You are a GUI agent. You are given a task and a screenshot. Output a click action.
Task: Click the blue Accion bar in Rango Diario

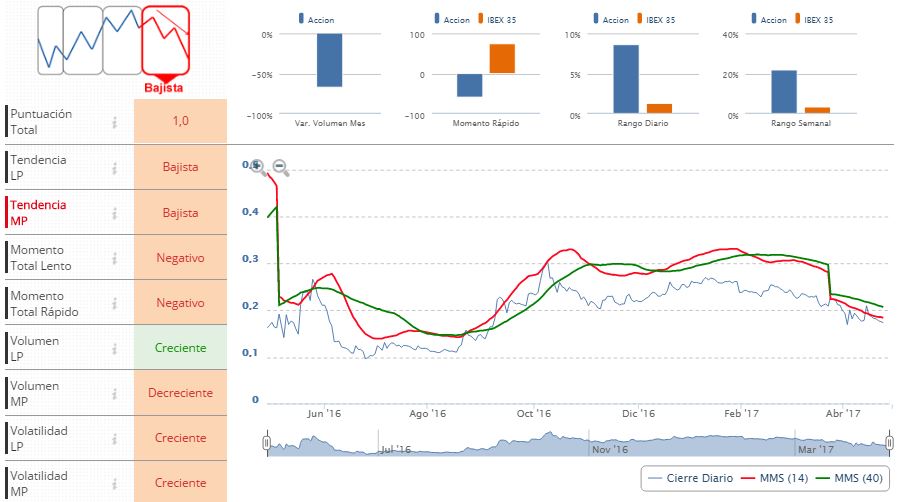click(x=626, y=79)
